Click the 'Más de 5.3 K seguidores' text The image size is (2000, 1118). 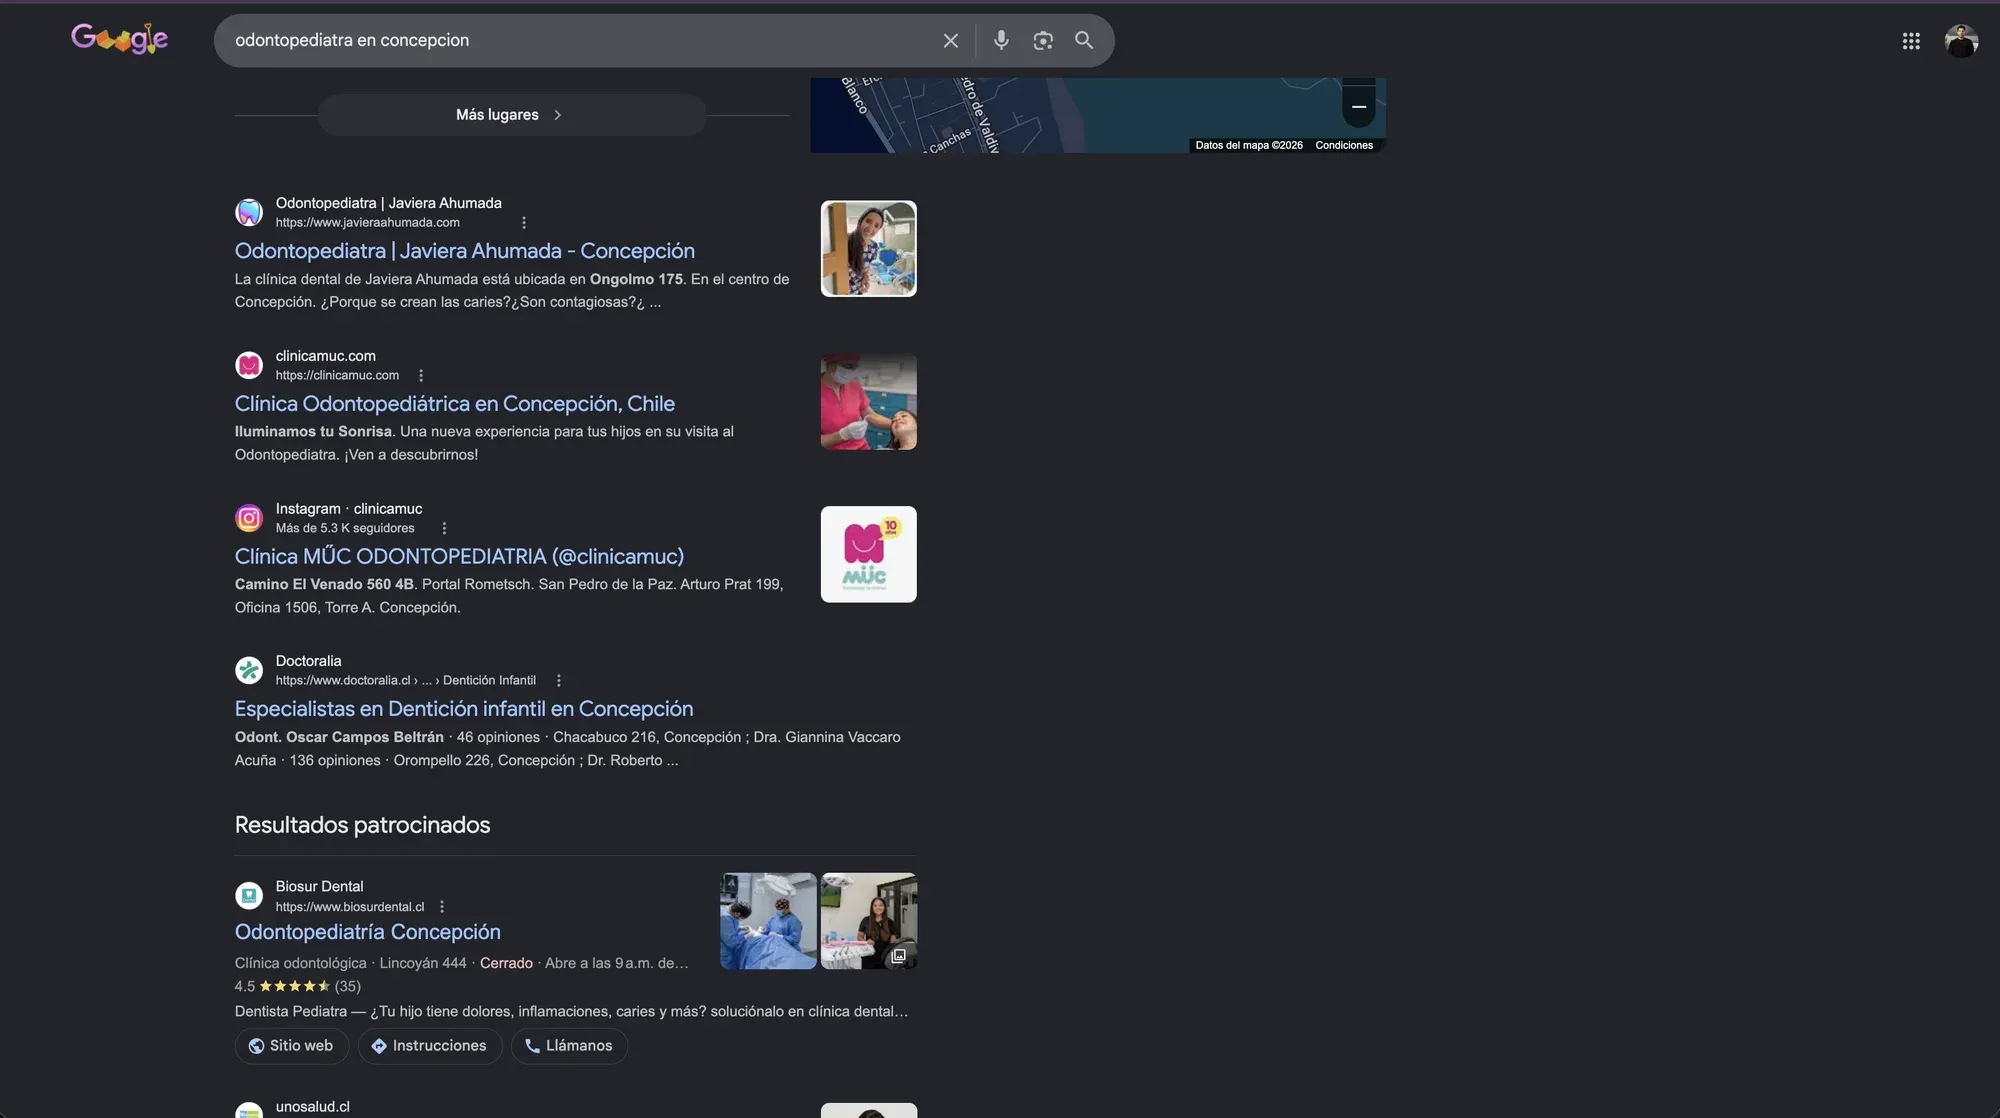[x=345, y=528]
